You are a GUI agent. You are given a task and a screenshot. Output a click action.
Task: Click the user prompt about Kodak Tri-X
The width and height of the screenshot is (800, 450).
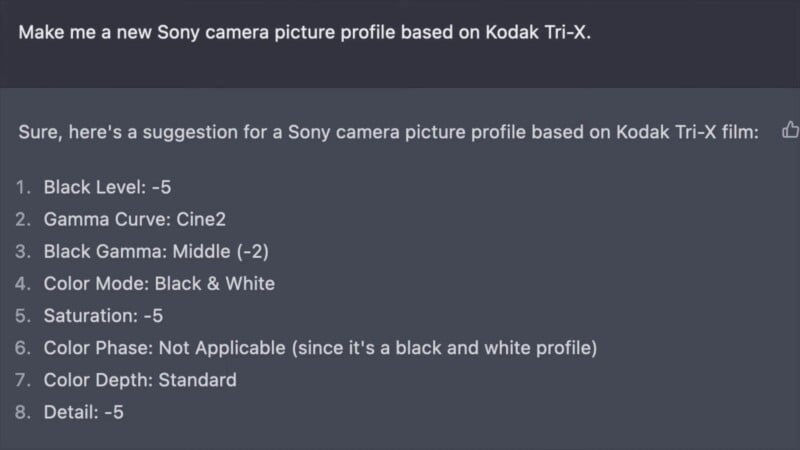click(x=305, y=33)
